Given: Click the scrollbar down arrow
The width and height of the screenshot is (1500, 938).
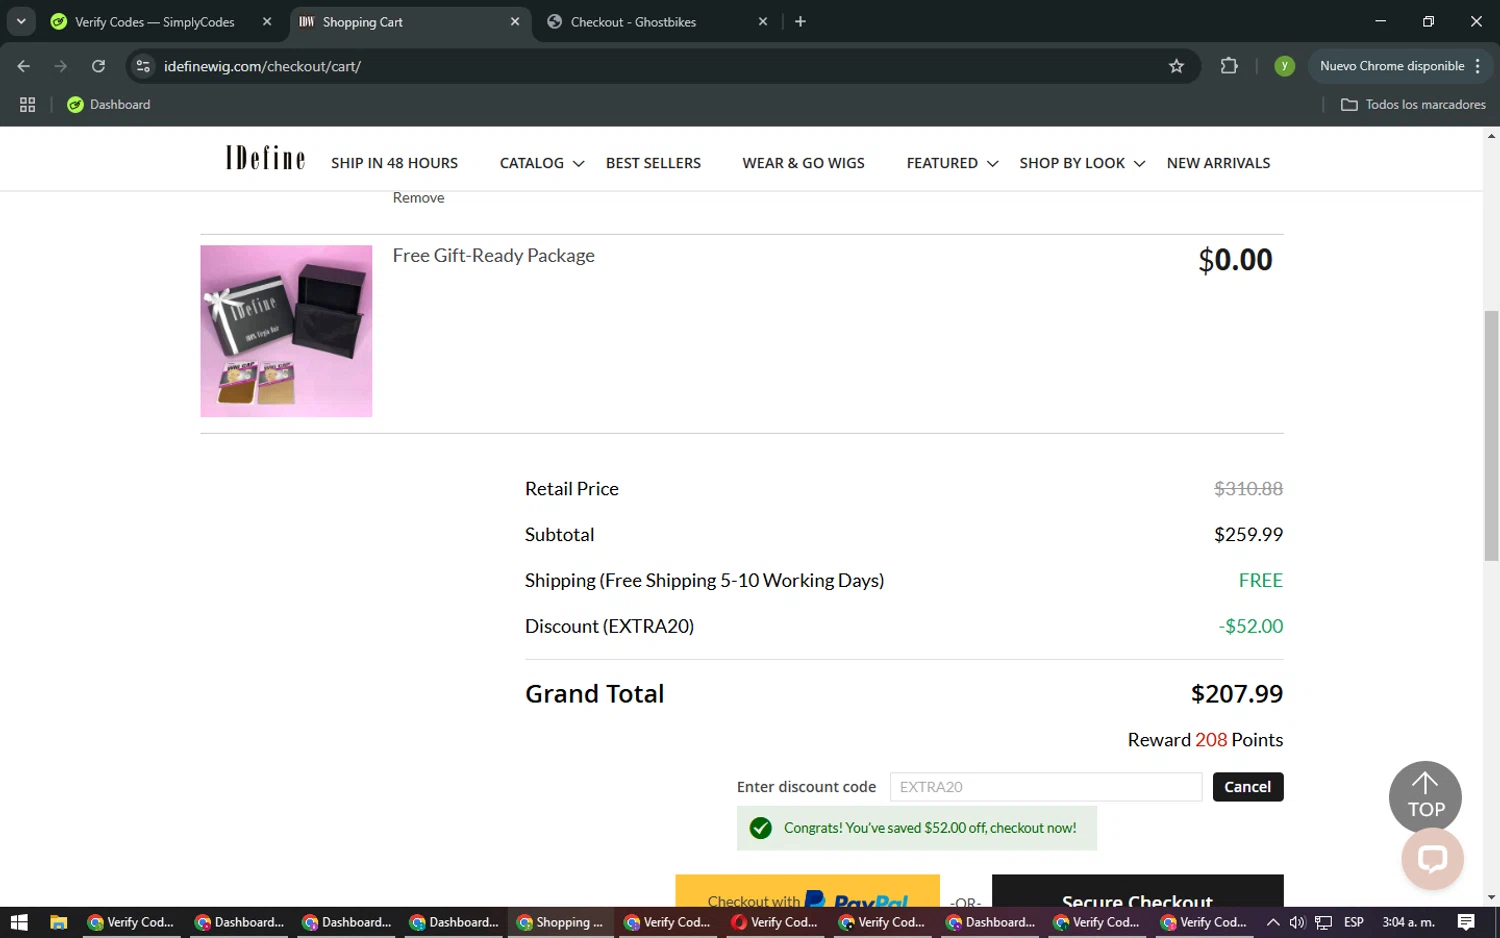Looking at the screenshot, I should (x=1491, y=897).
